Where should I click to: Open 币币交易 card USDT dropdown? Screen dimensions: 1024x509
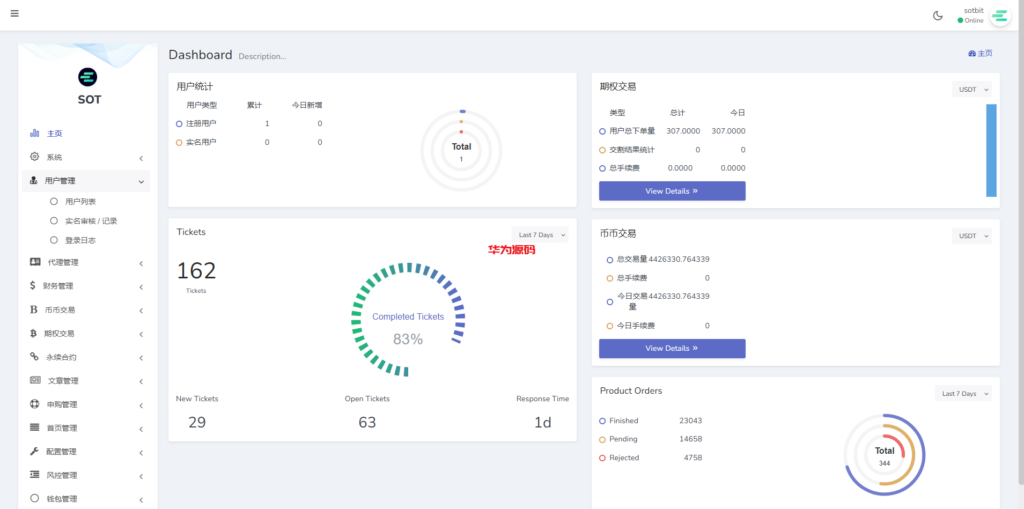971,236
